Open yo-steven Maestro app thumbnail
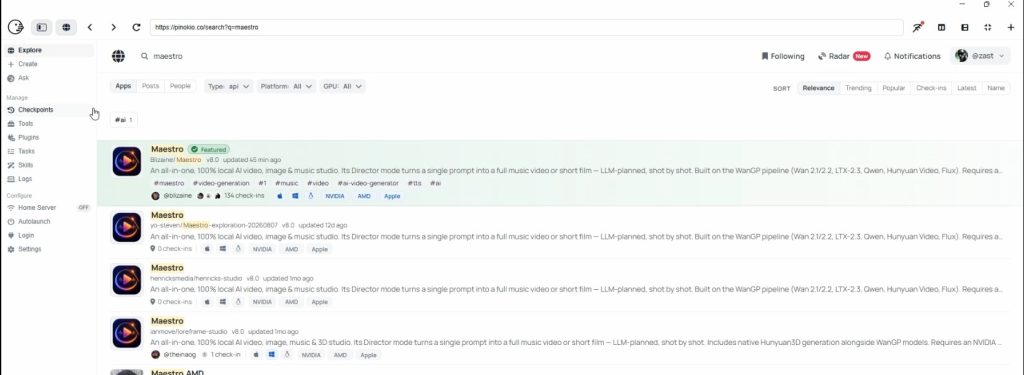Image resolution: width=1024 pixels, height=375 pixels. coord(127,227)
